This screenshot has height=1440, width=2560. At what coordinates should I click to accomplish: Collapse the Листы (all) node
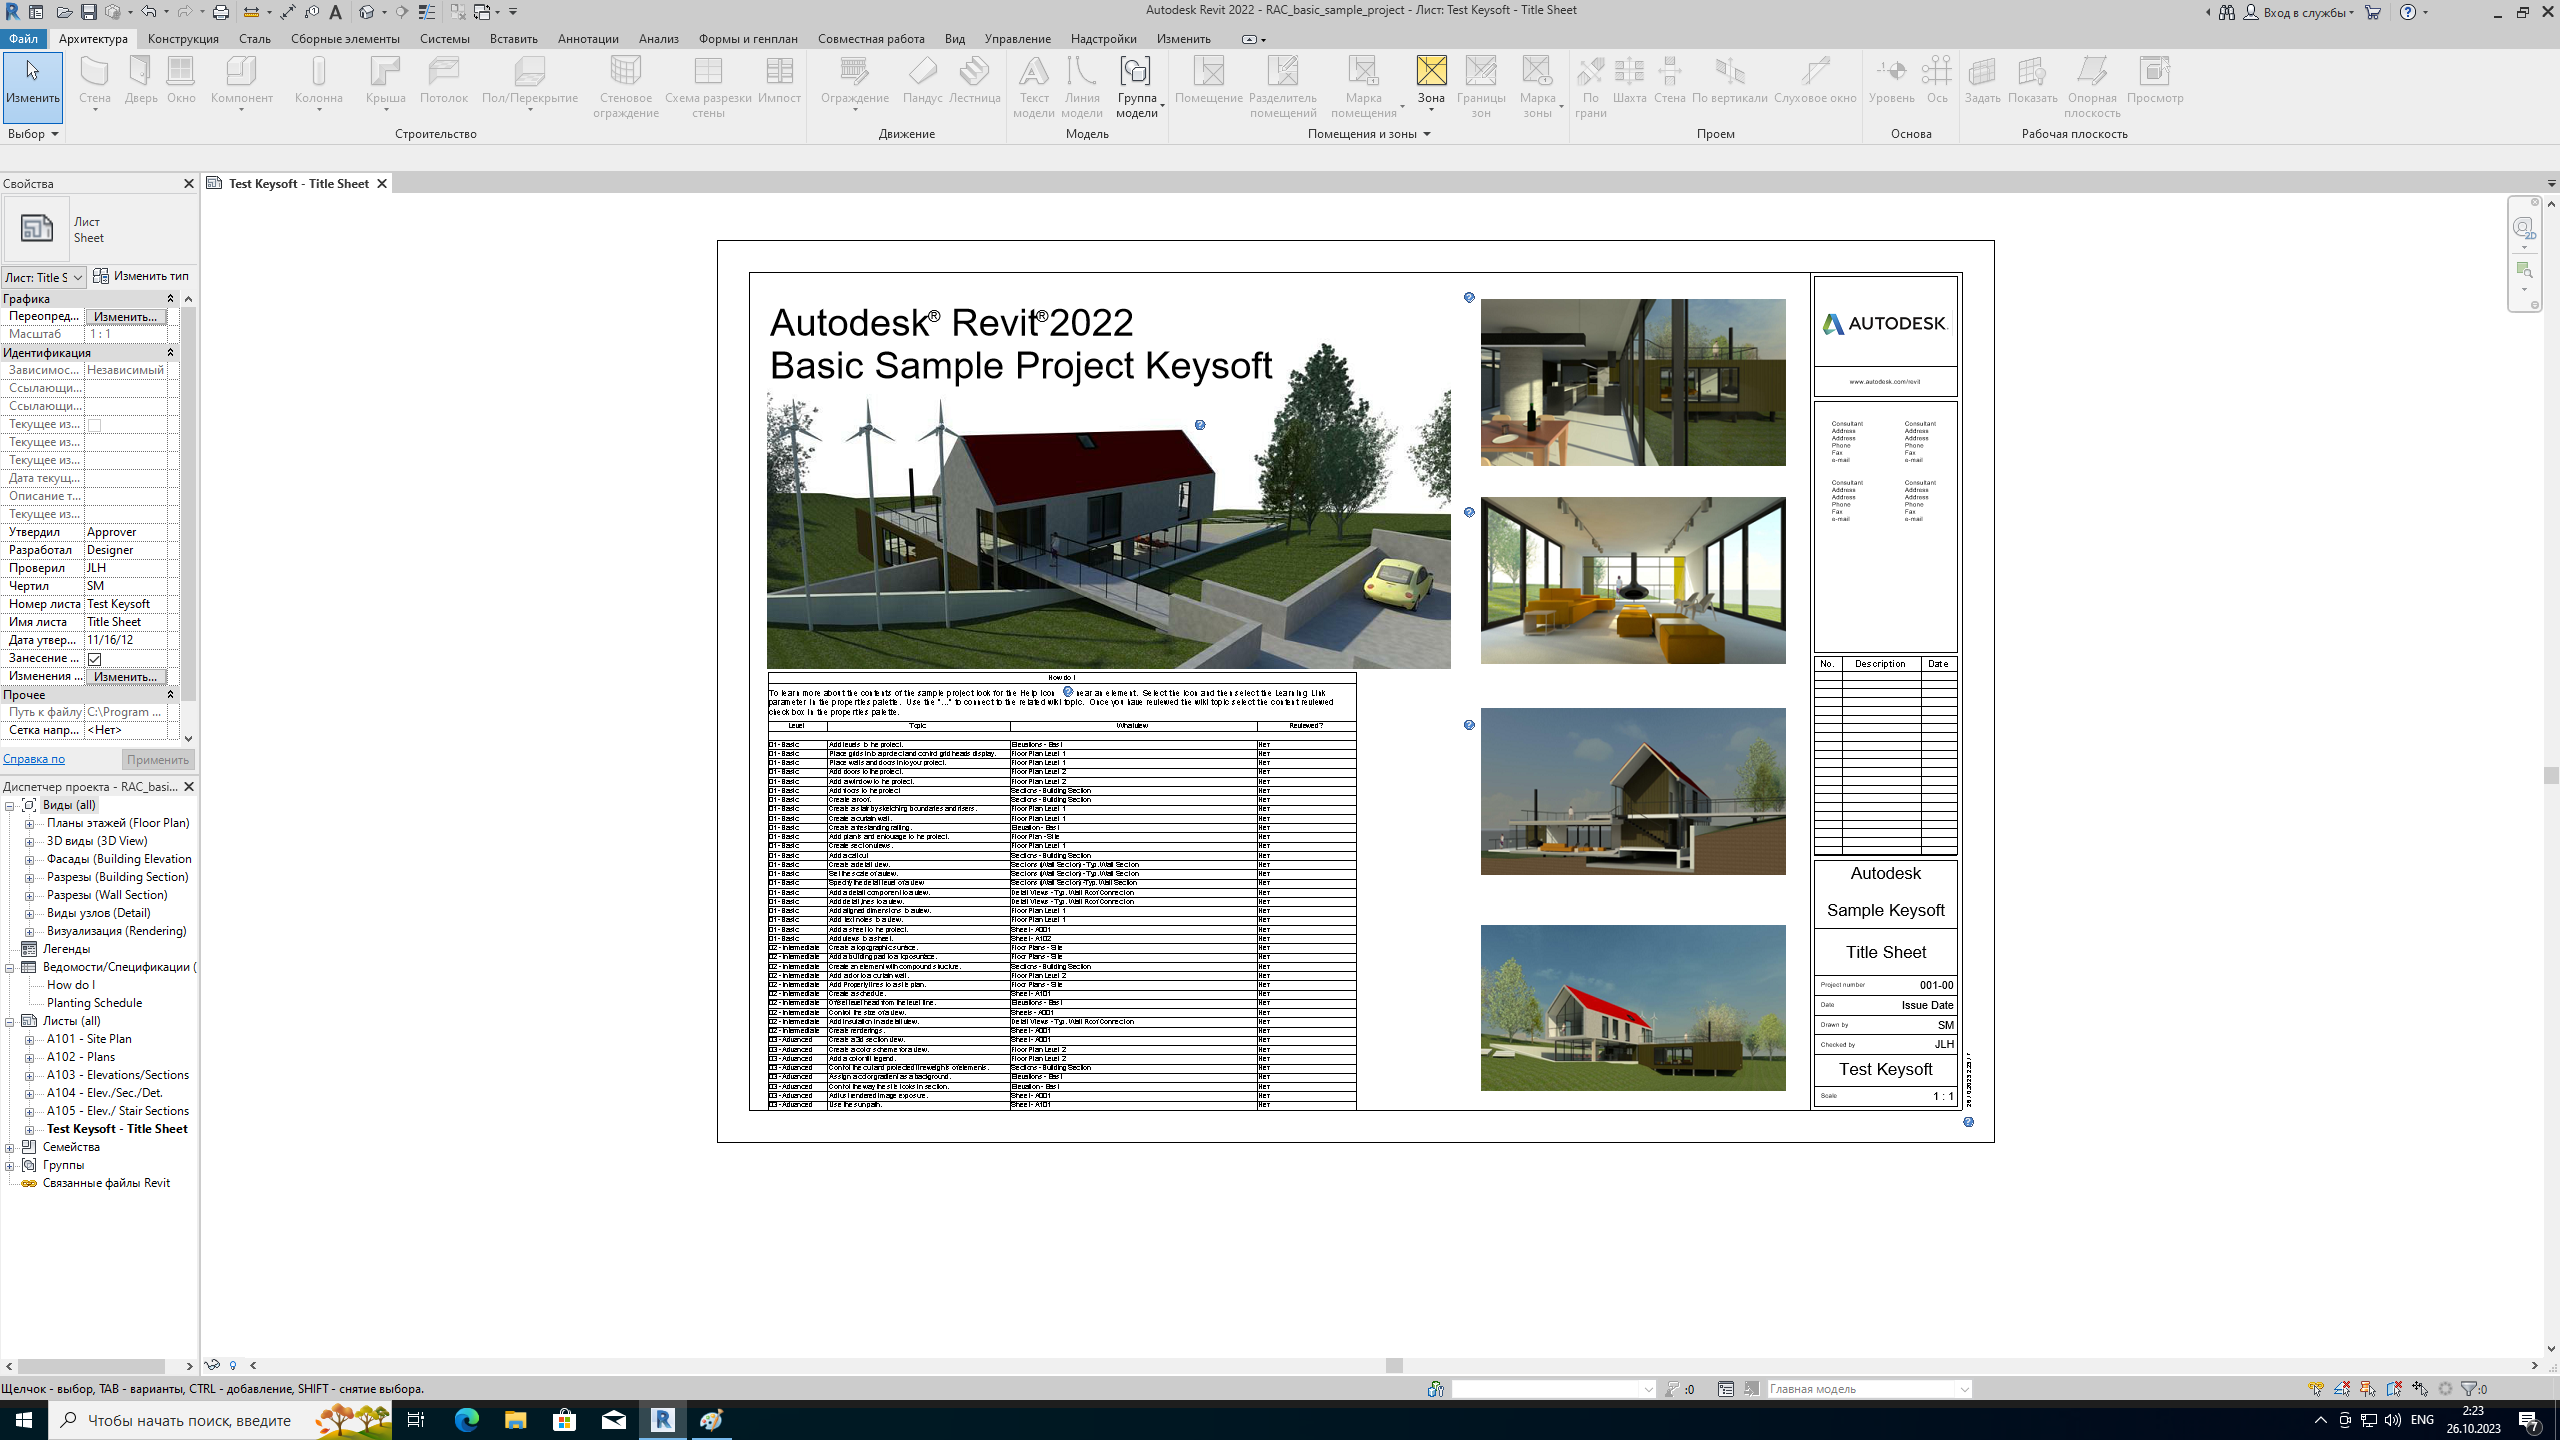[10, 1022]
